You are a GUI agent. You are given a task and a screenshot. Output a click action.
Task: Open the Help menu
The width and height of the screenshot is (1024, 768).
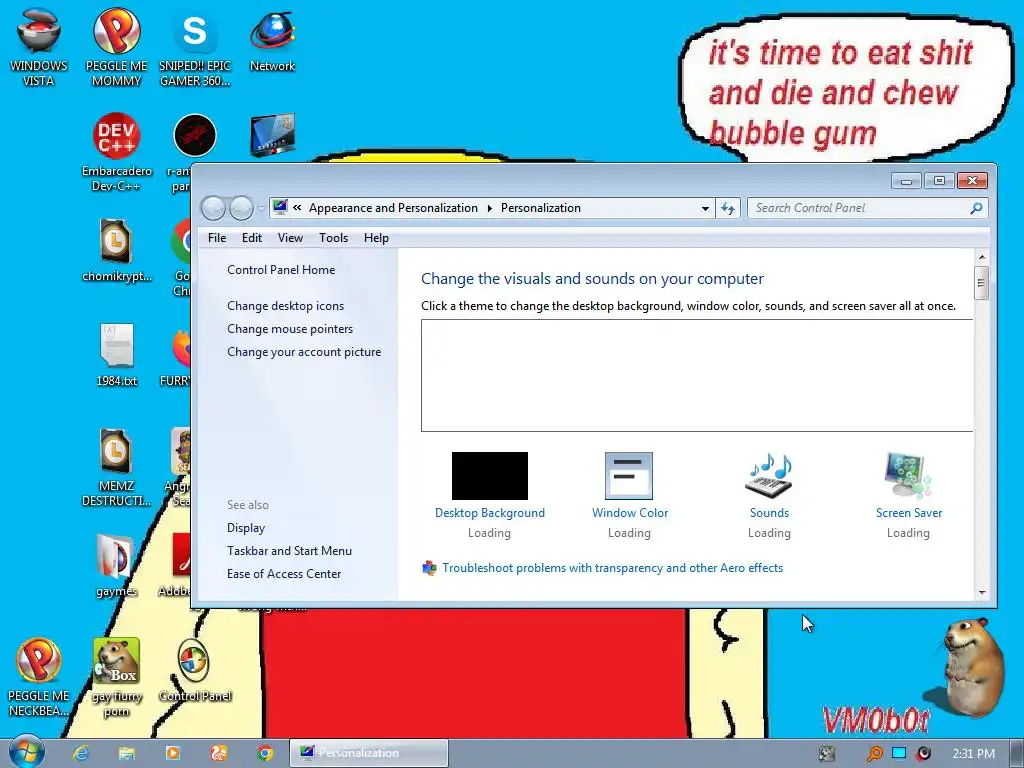click(x=376, y=238)
